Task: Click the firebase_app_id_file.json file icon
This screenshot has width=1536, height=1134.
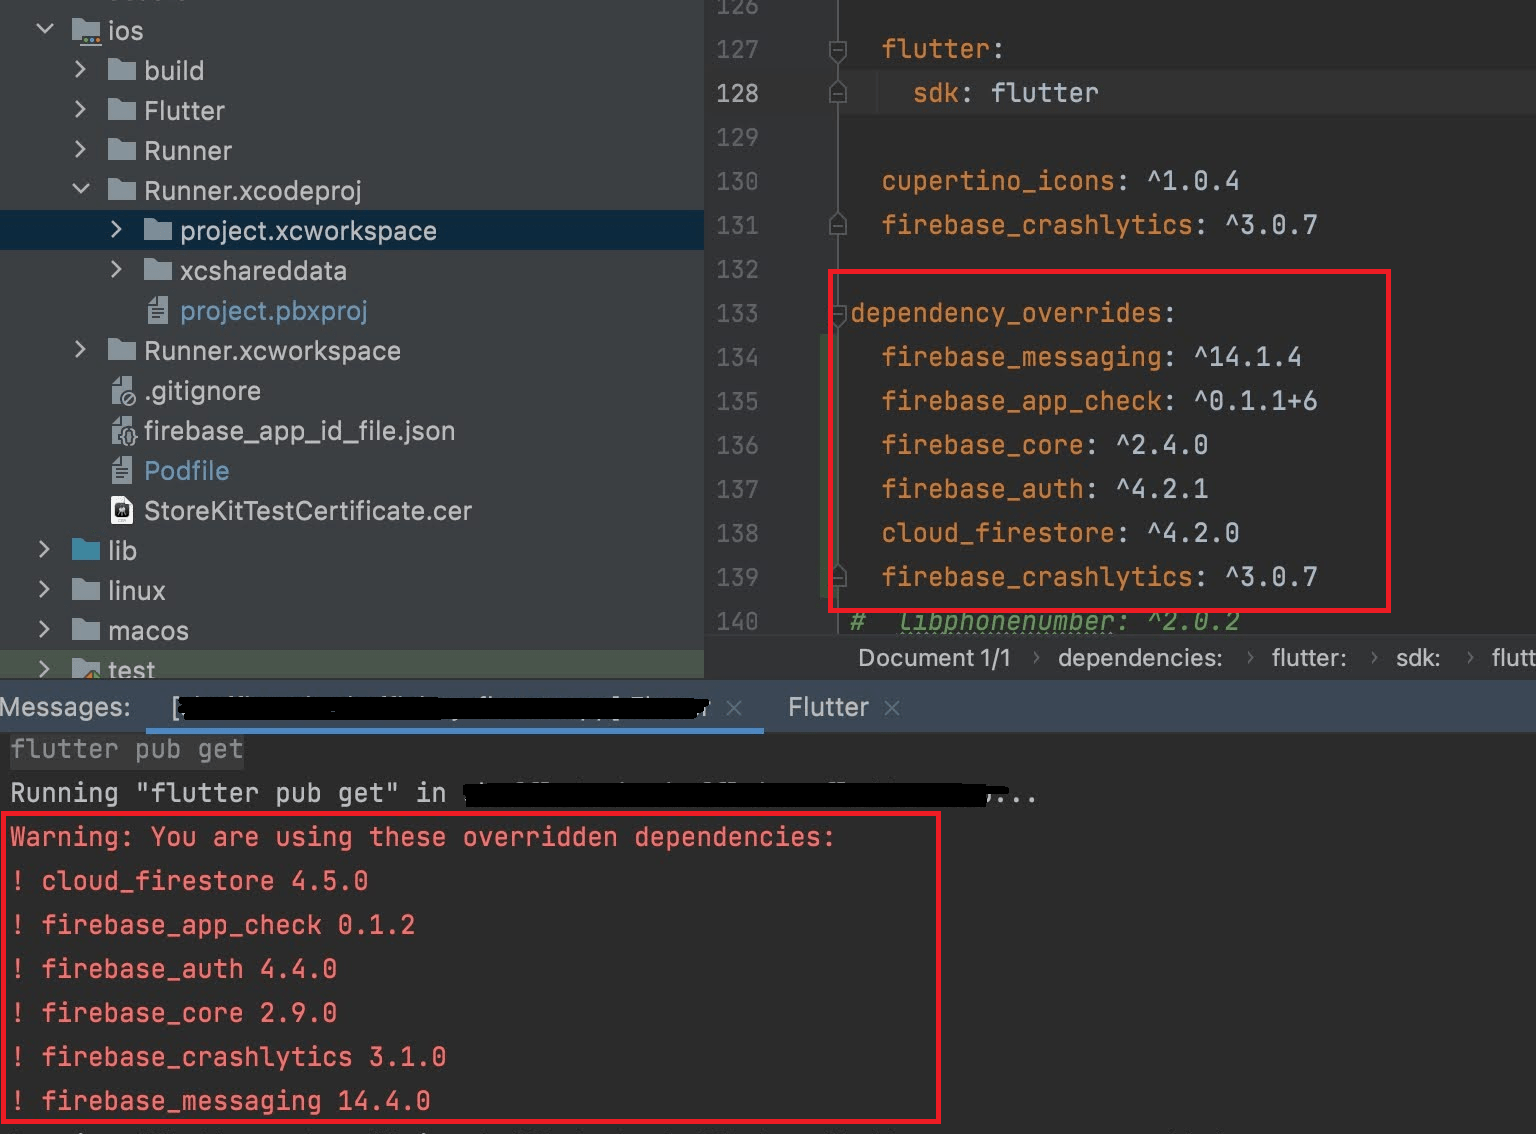Action: point(123,431)
